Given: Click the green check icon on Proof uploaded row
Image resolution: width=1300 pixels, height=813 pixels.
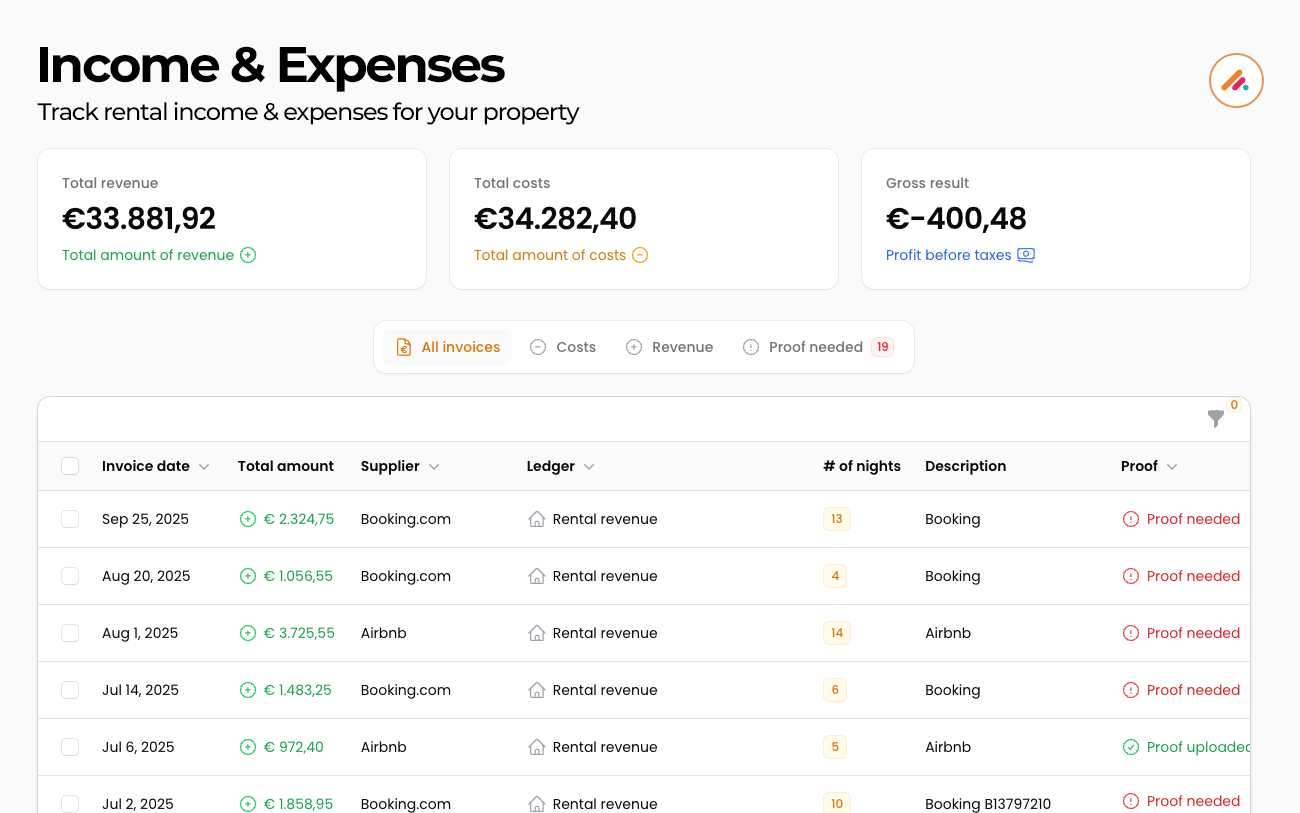Looking at the screenshot, I should click(x=1130, y=747).
